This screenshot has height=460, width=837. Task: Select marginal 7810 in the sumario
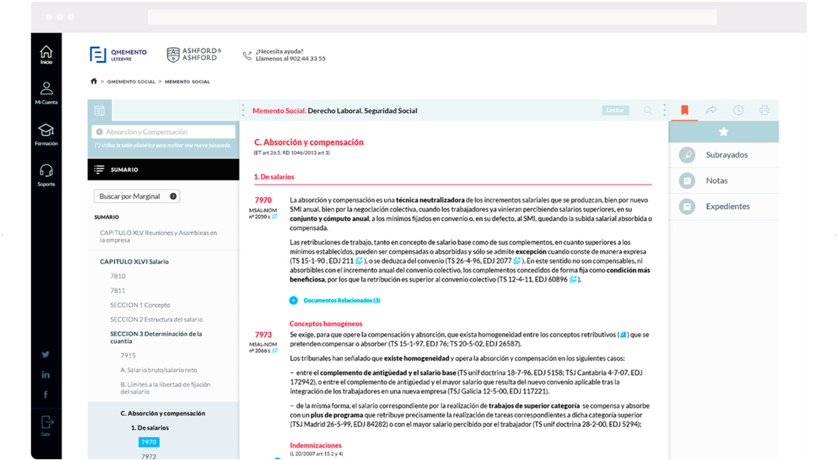click(118, 276)
